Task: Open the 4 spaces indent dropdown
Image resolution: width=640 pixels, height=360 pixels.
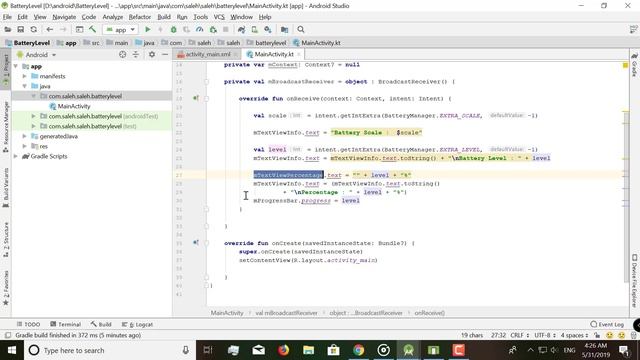Action: tap(574, 335)
